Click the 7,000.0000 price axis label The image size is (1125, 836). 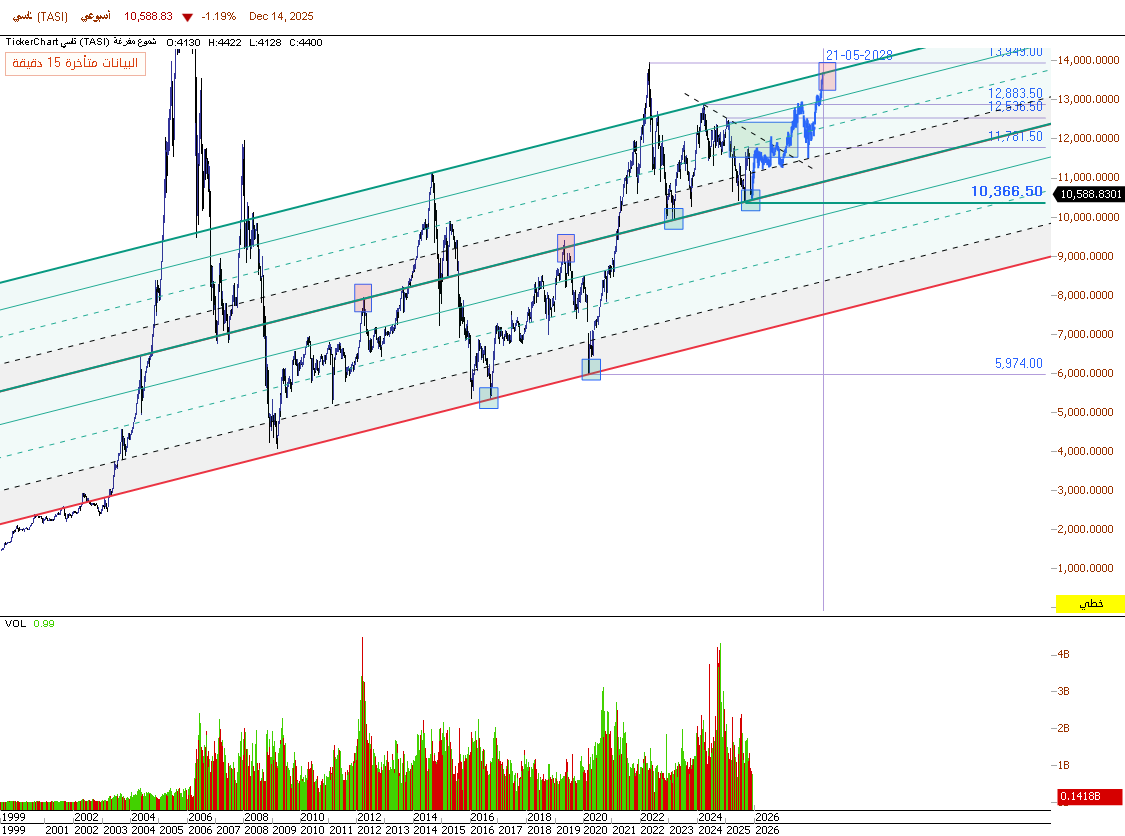1088,334
